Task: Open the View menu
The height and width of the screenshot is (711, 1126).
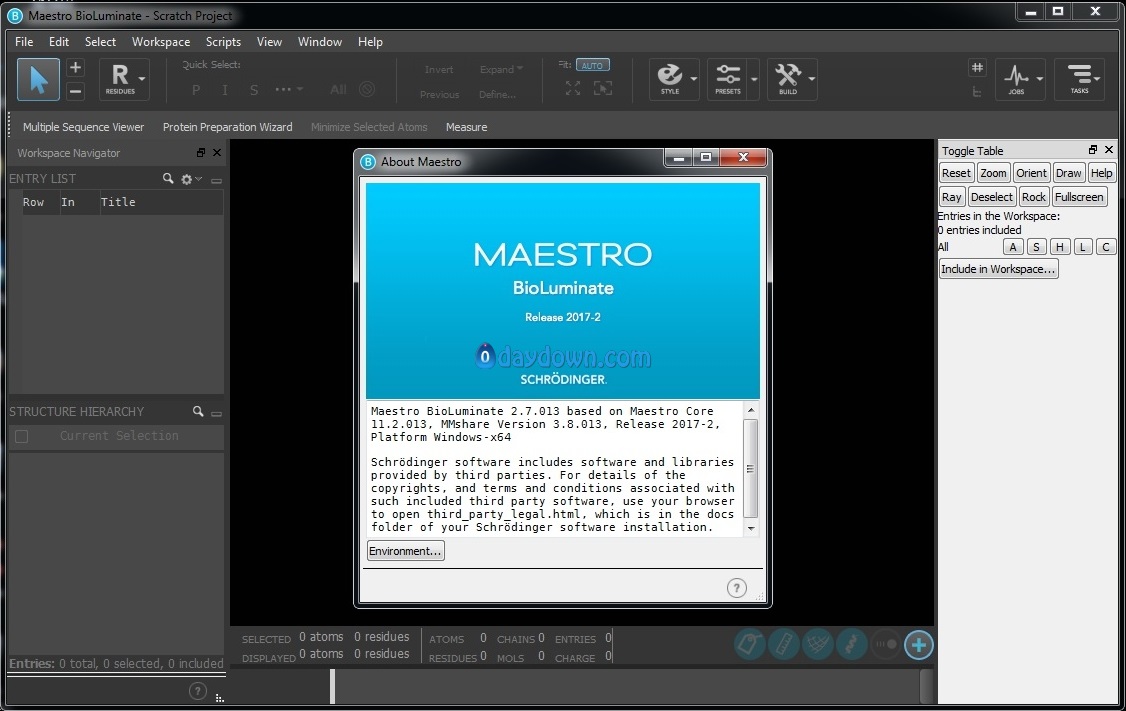Action: [x=269, y=42]
